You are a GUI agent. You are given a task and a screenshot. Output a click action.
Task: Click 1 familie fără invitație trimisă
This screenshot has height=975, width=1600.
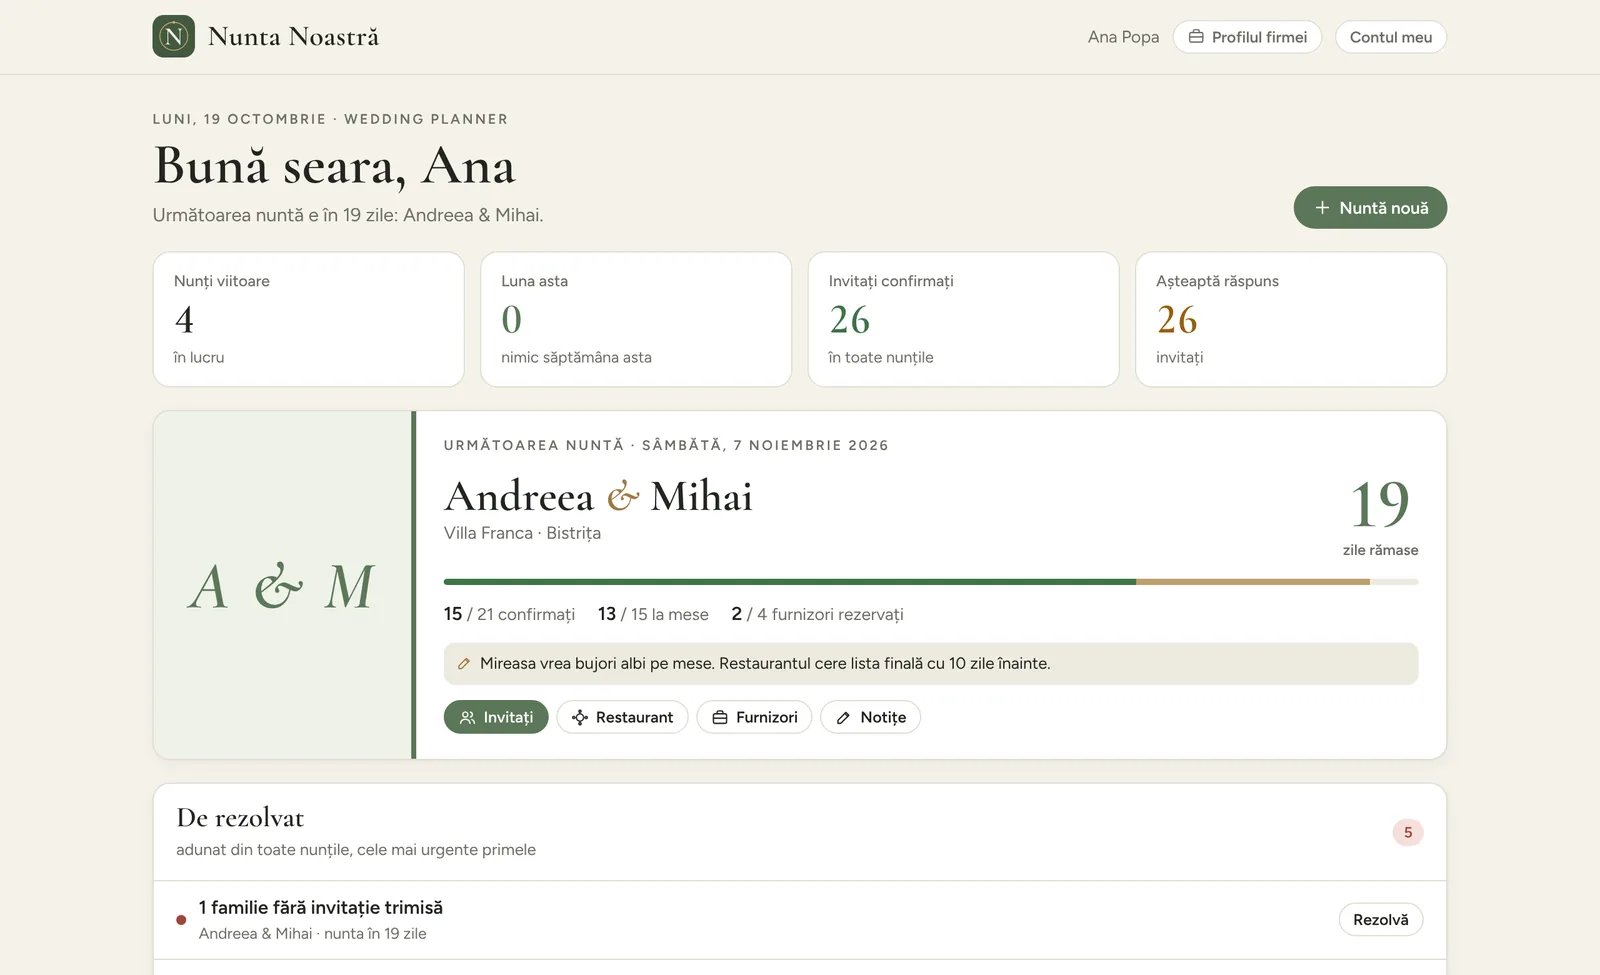click(x=321, y=907)
